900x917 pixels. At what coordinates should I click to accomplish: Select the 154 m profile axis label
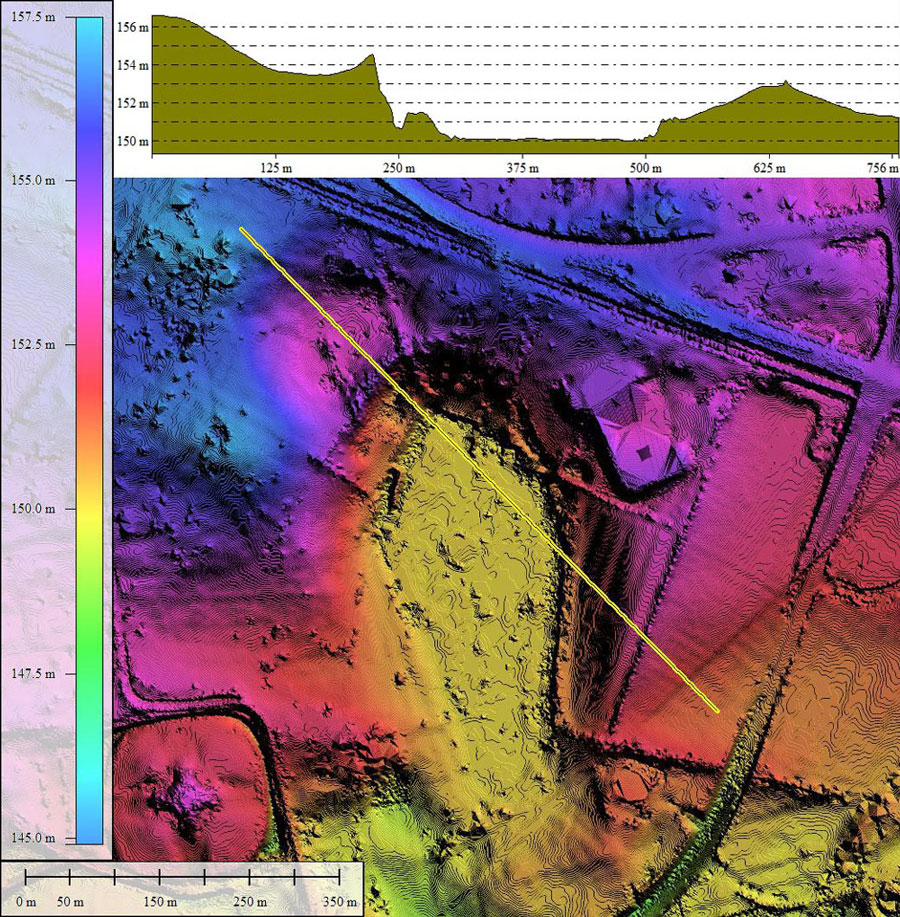tap(133, 66)
